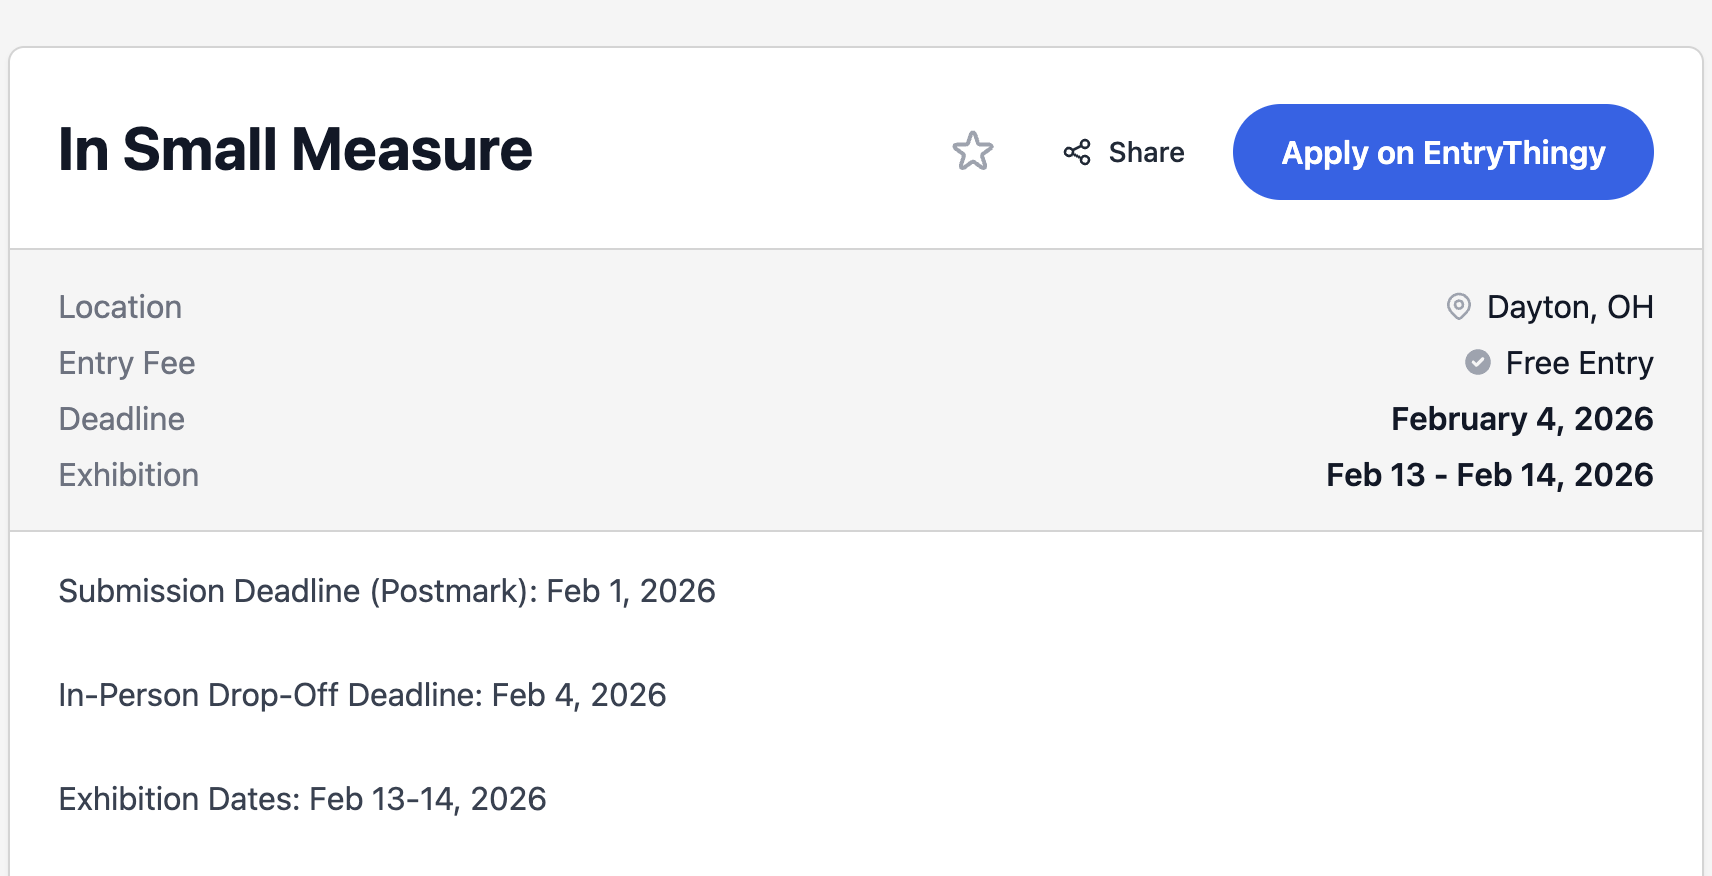Click the share network icon
This screenshot has height=876, width=1712.
click(x=1077, y=152)
